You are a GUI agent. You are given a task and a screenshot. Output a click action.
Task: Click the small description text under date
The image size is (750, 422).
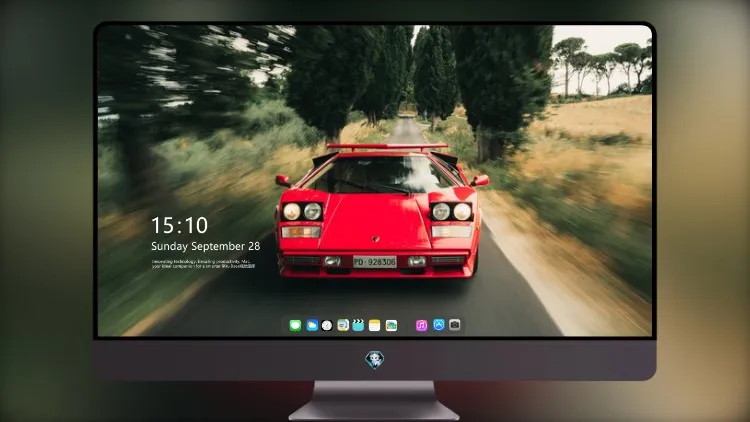(203, 264)
